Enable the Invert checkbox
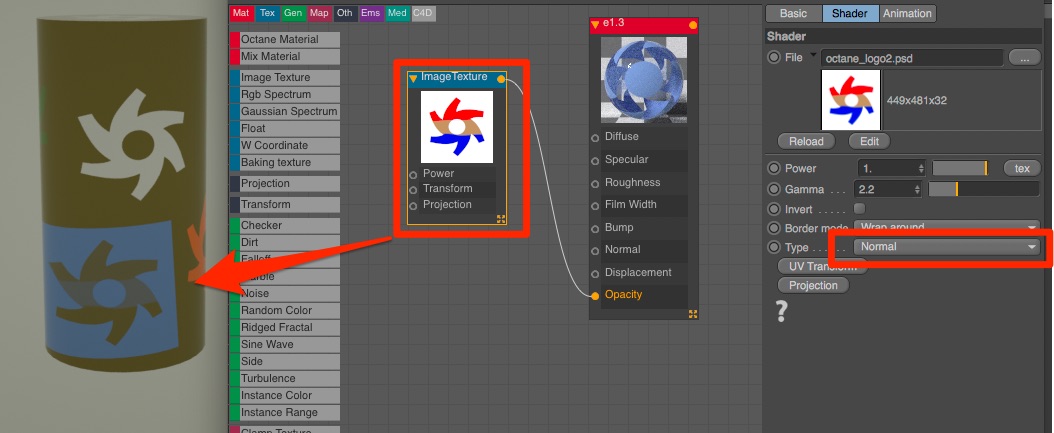Screen dimensions: 1054x433 (859, 209)
